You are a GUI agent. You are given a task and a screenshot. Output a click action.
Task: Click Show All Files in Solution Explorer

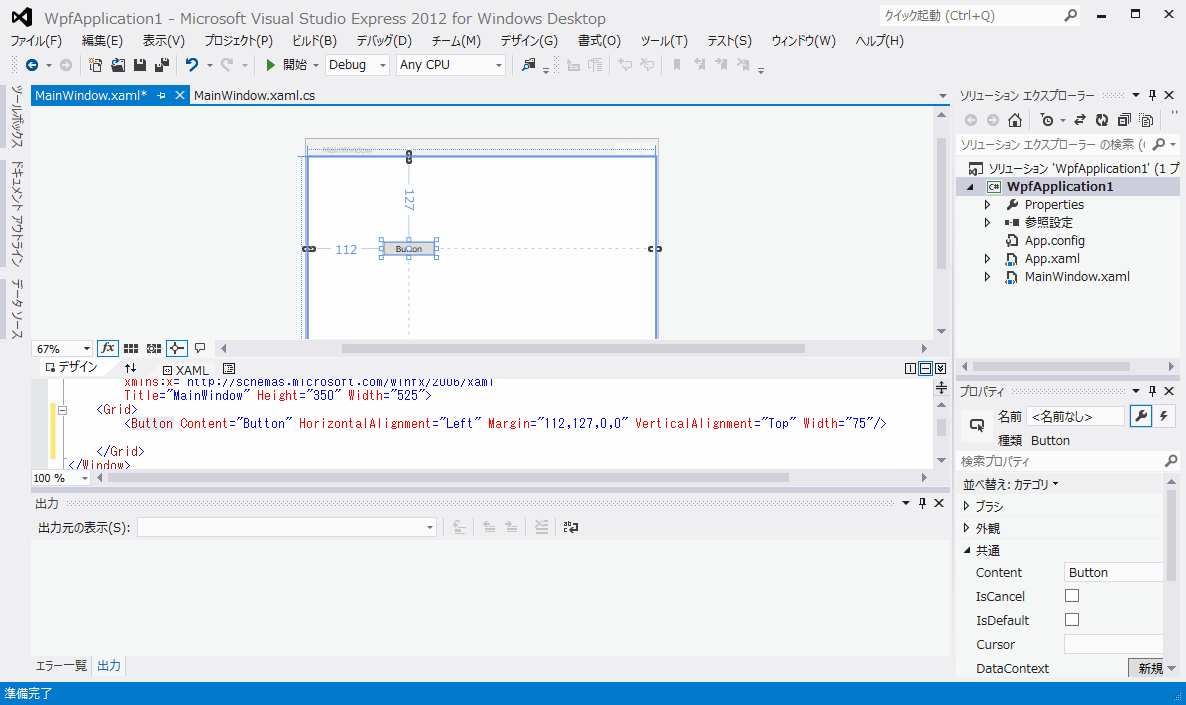pyautogui.click(x=1147, y=120)
